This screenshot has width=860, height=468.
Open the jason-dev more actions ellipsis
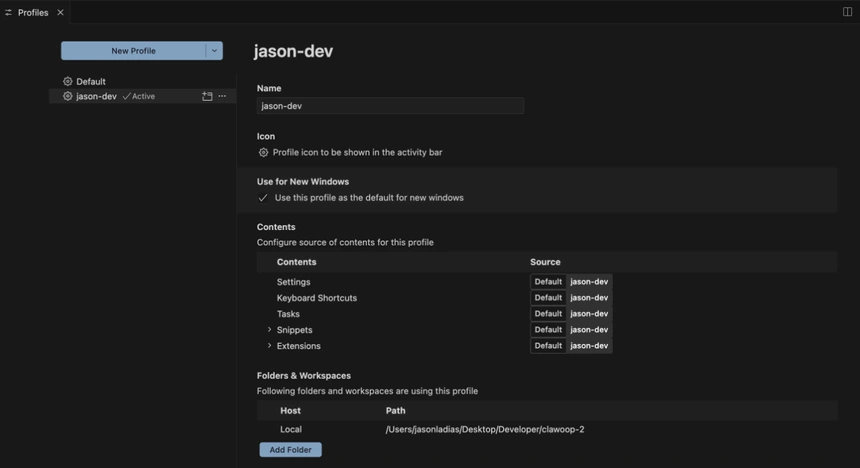pos(222,97)
